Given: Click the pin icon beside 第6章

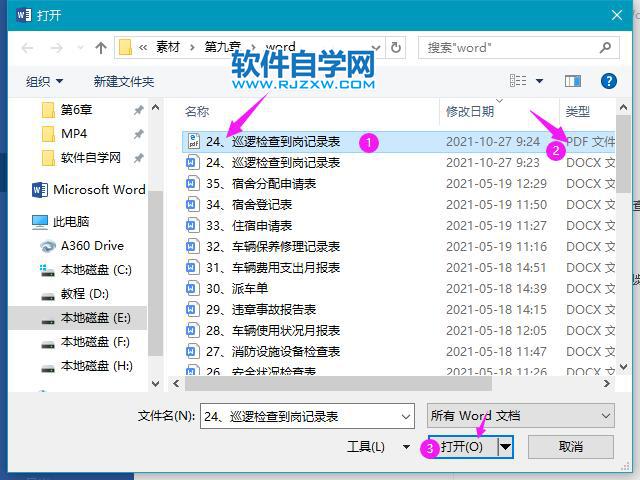Looking at the screenshot, I should point(139,110).
